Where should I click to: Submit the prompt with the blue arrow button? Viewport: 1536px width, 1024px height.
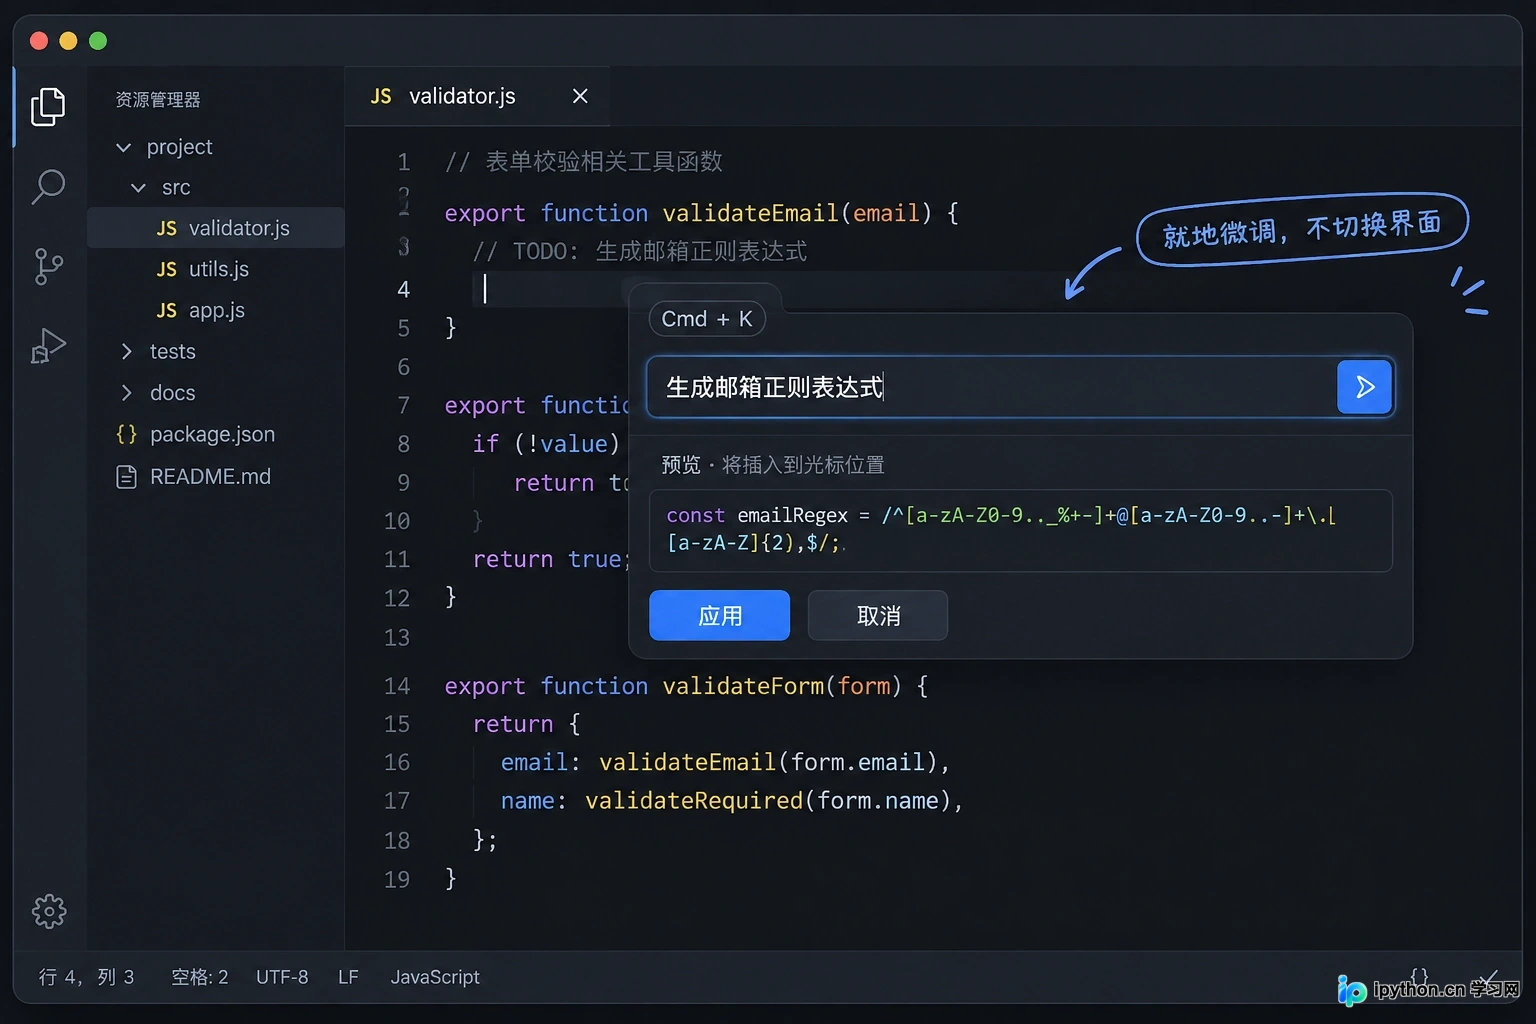click(x=1364, y=387)
